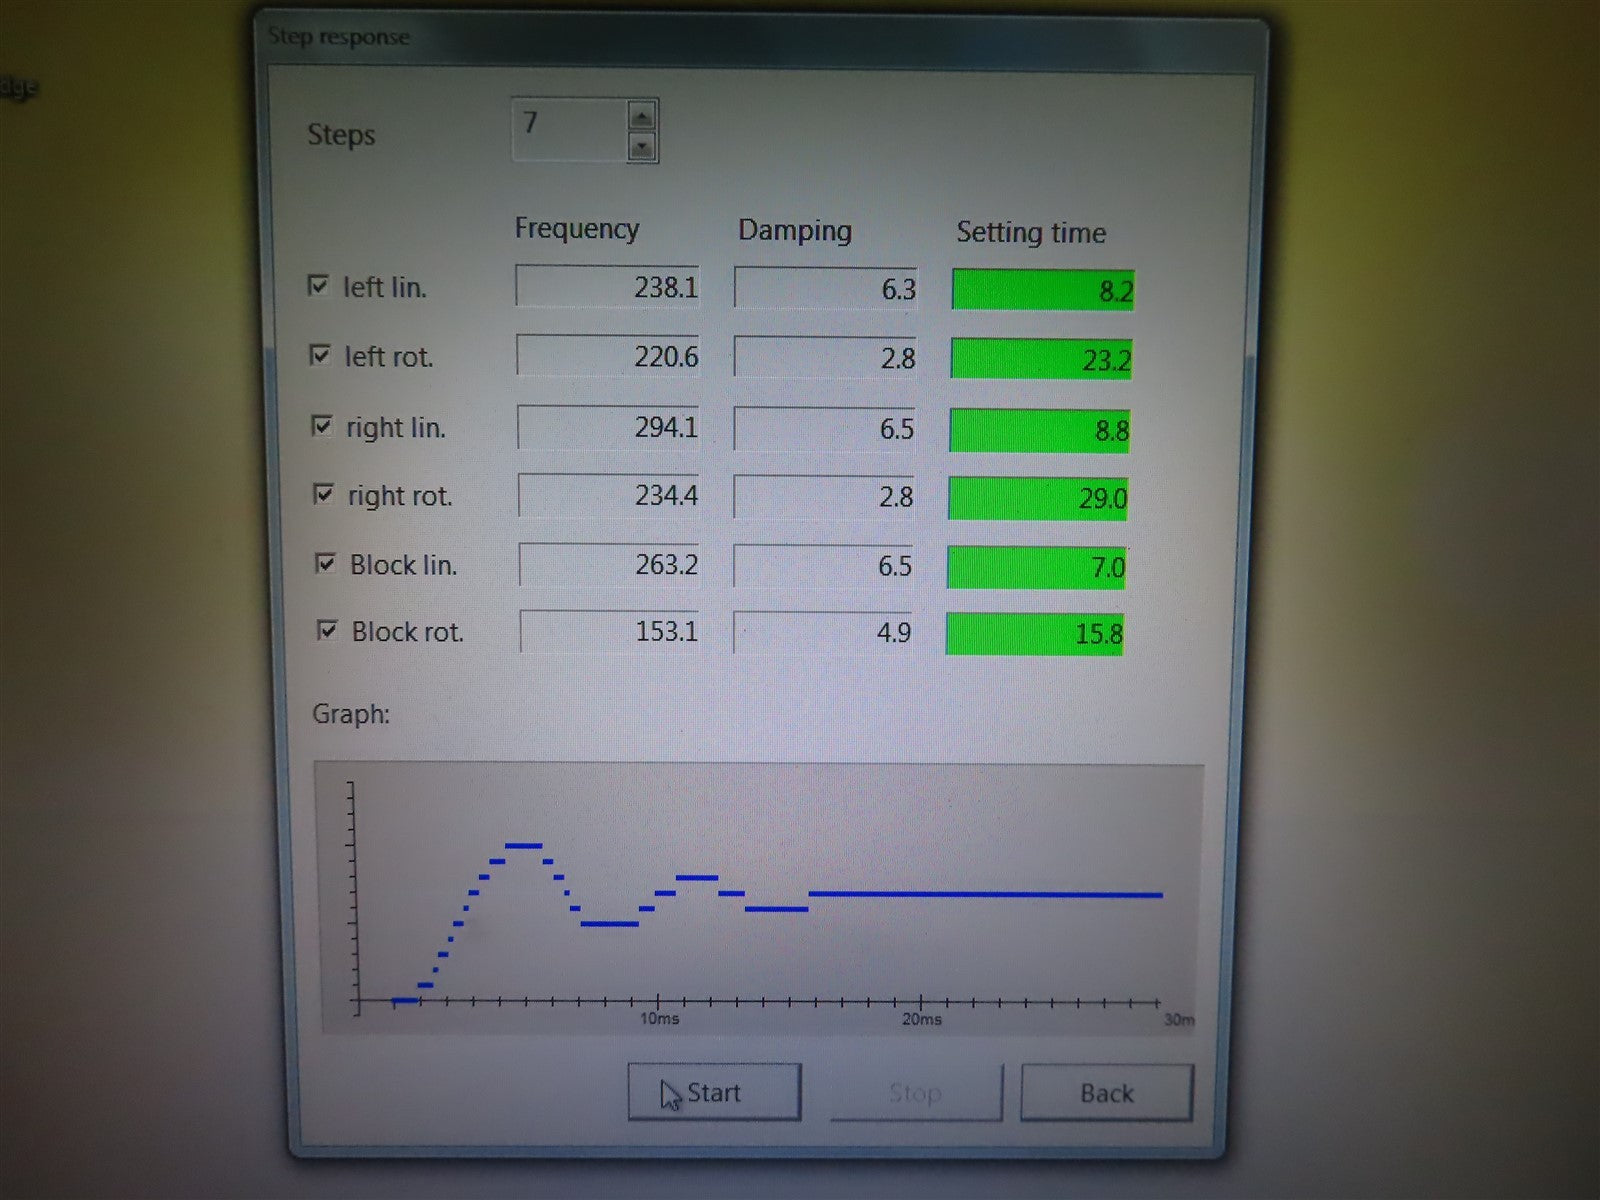Increase Steps with the up arrow
This screenshot has width=1600, height=1200.
[641, 117]
